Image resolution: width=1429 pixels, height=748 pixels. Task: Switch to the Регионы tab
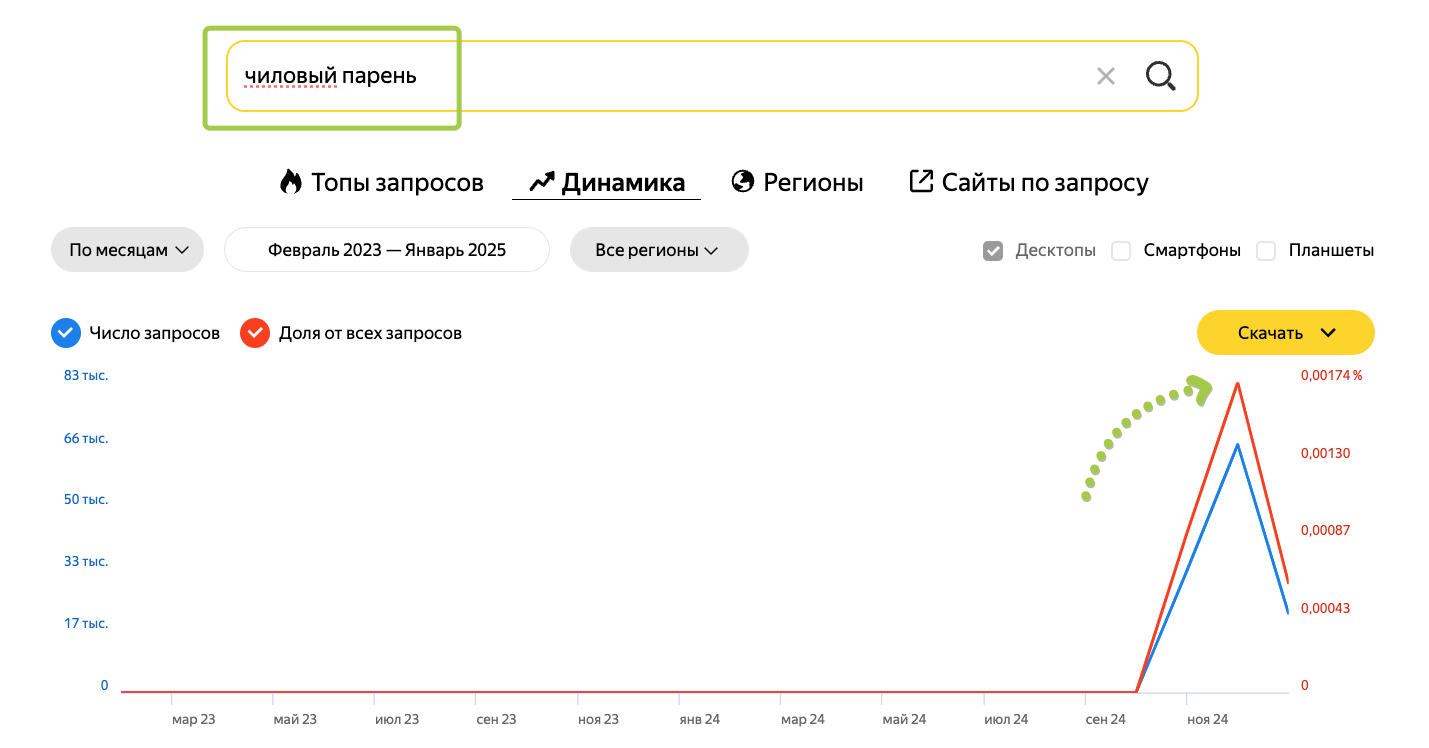click(x=813, y=183)
